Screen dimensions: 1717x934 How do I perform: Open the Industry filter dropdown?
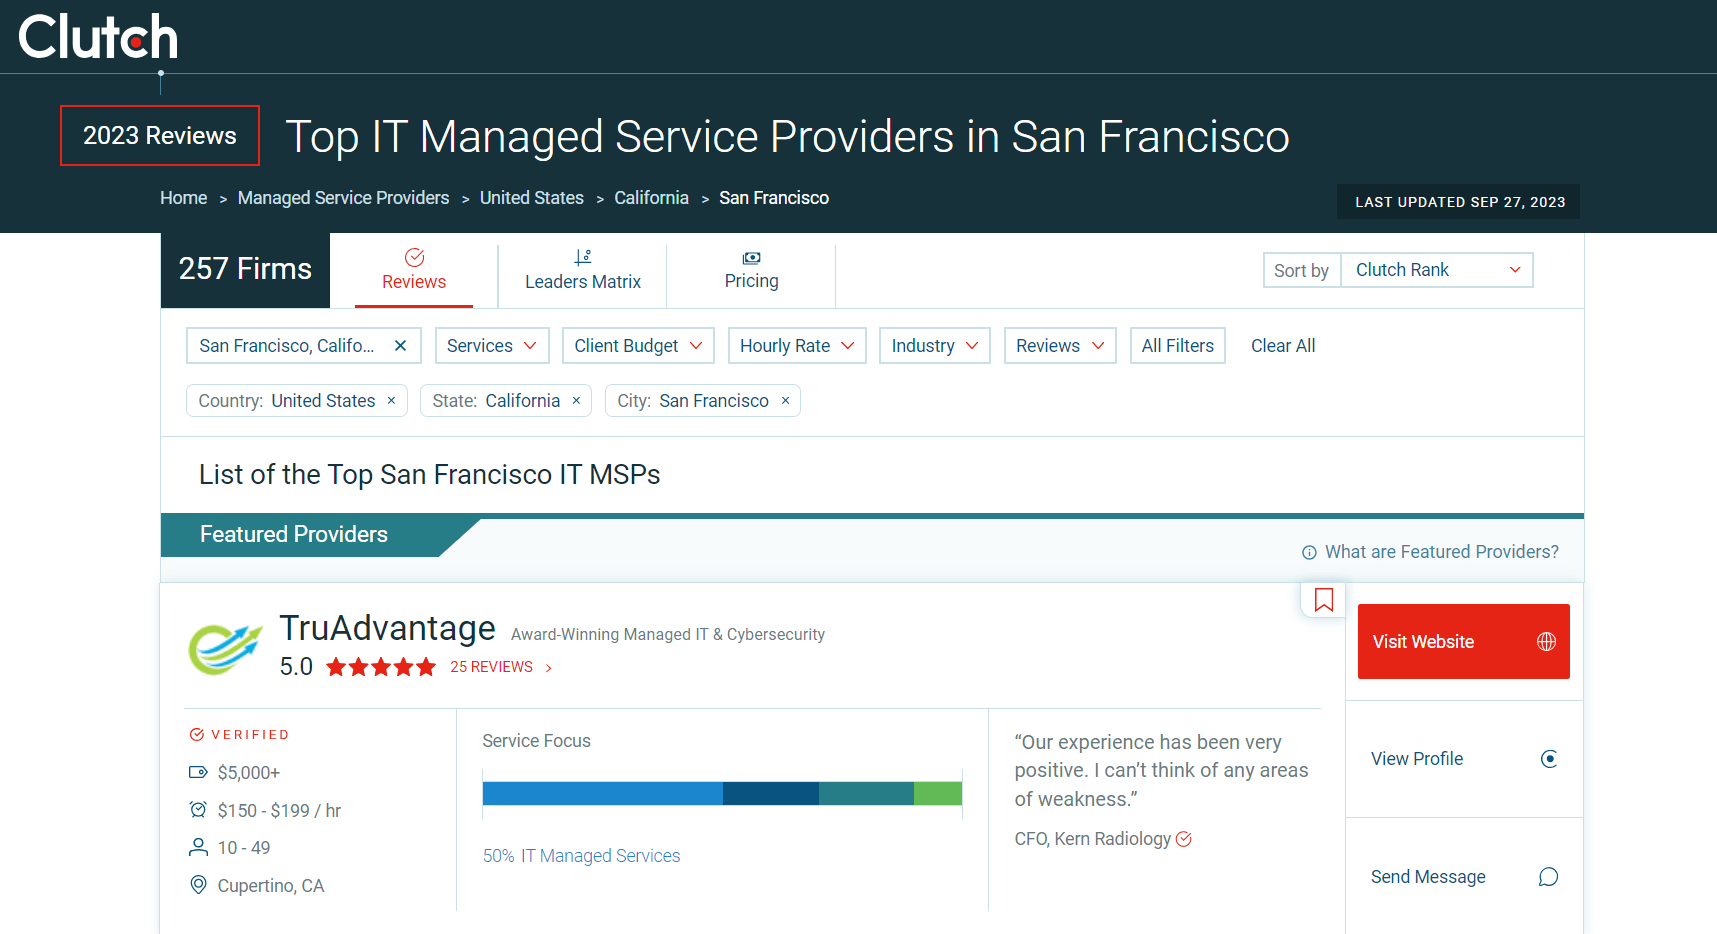[x=934, y=346]
